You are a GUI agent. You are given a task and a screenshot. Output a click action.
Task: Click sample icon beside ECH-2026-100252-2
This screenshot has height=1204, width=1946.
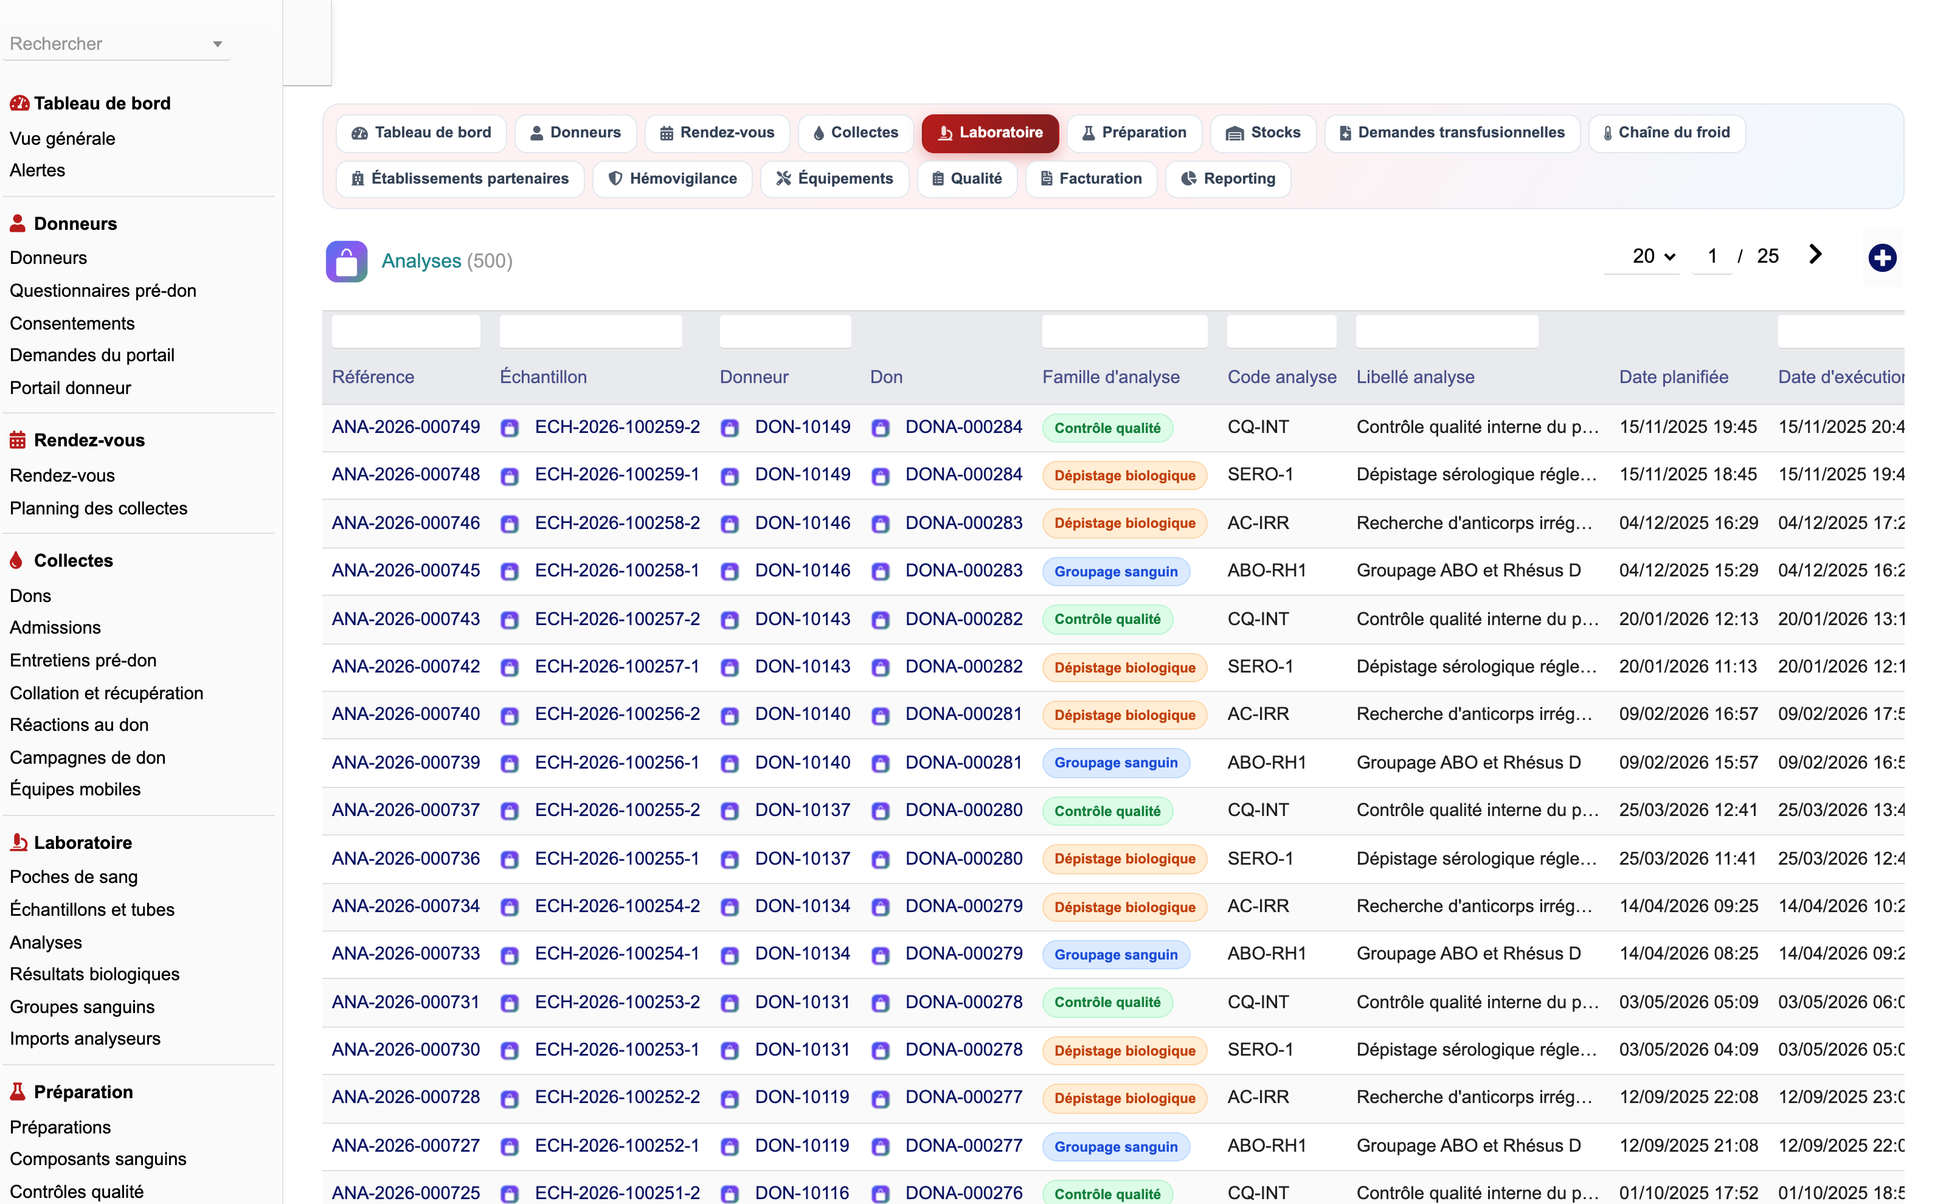510,1098
